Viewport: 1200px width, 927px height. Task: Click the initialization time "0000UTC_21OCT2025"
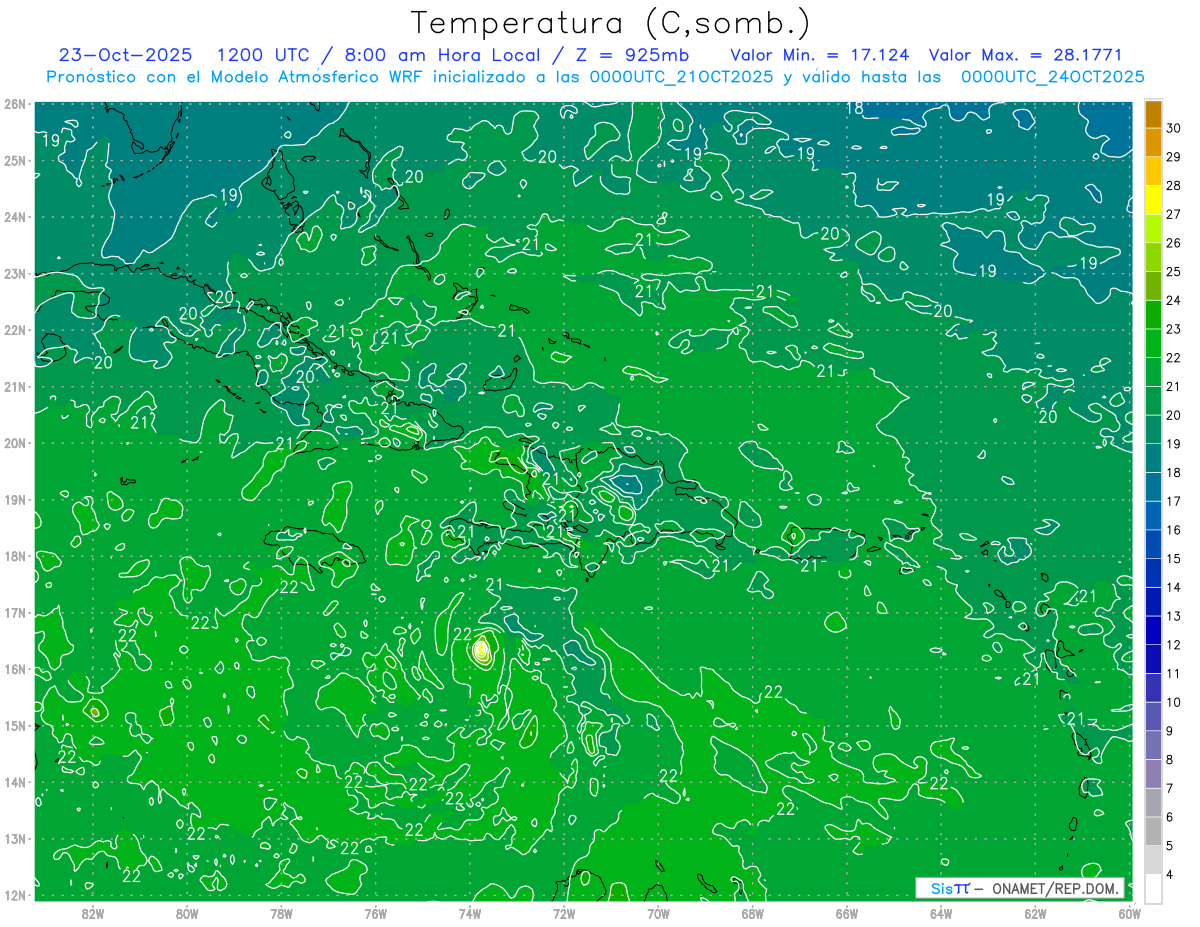[x=681, y=77]
